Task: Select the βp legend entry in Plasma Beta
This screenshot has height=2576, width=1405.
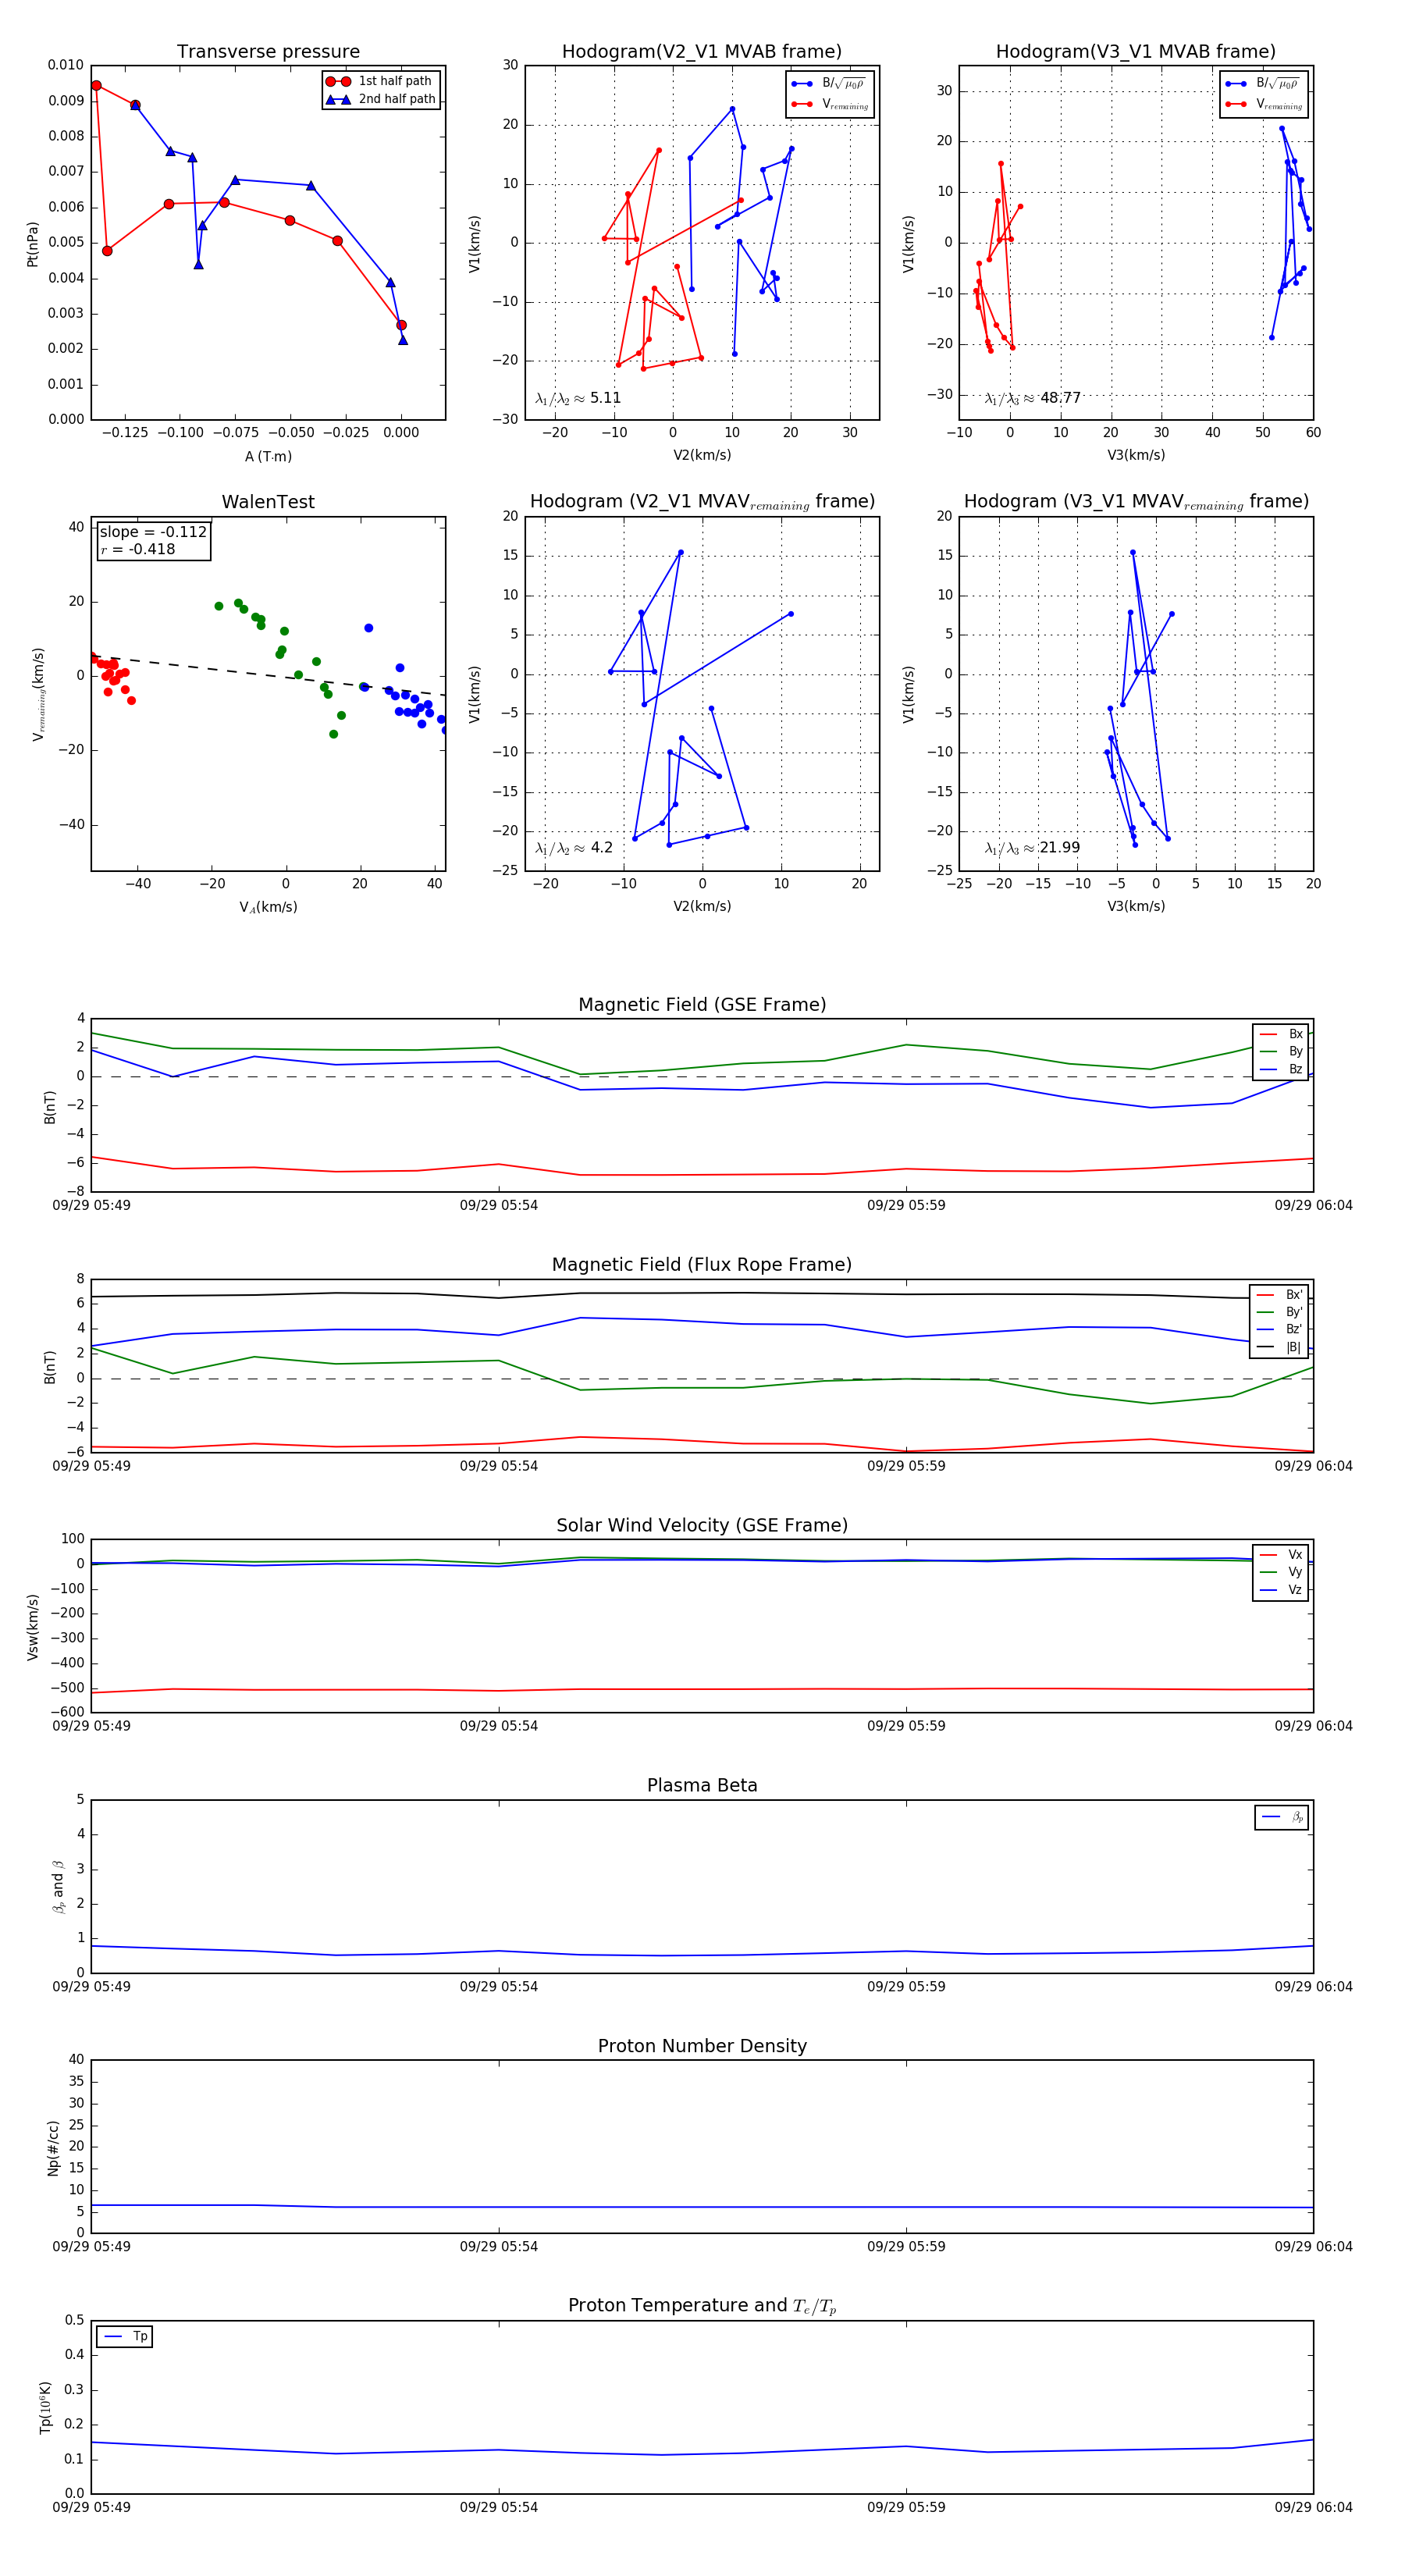Action: coord(1282,1817)
